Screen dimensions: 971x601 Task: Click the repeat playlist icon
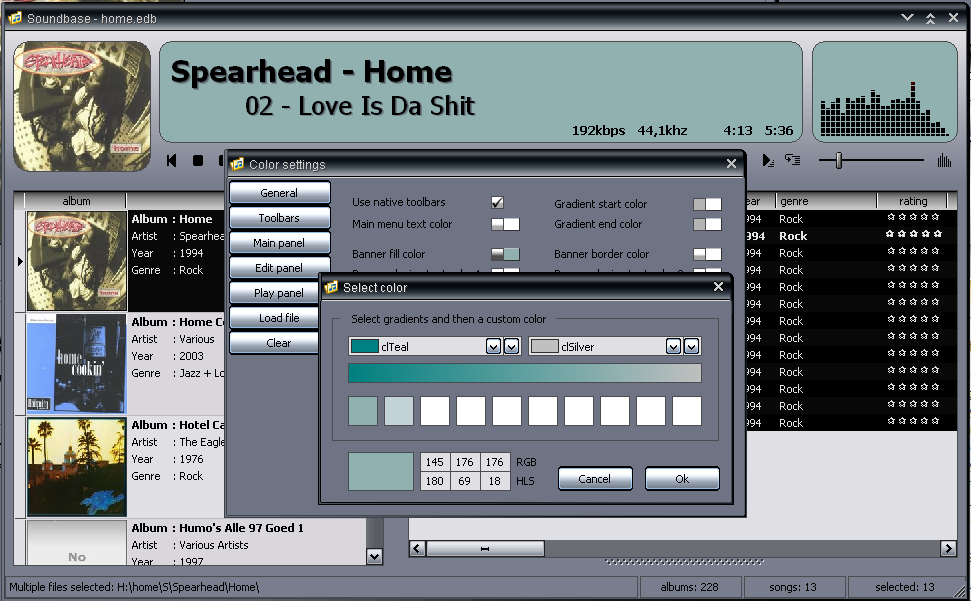point(793,160)
